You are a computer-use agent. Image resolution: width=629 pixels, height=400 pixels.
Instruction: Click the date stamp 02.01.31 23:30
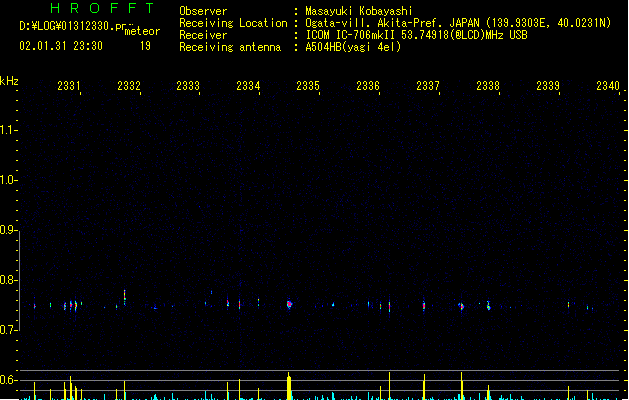(61, 46)
